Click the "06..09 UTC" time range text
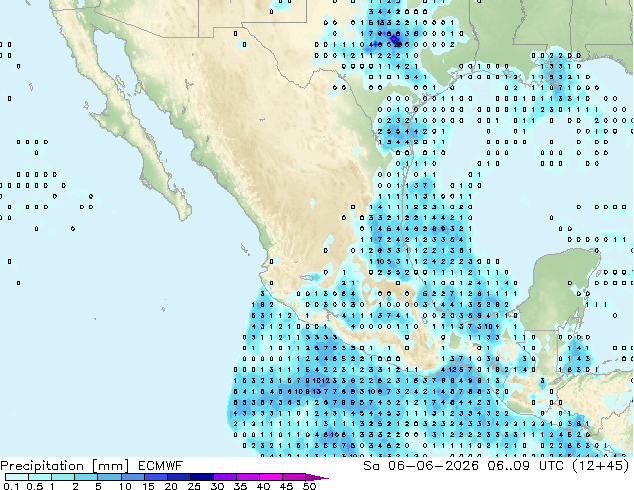The height and width of the screenshot is (490, 634). (x=526, y=466)
